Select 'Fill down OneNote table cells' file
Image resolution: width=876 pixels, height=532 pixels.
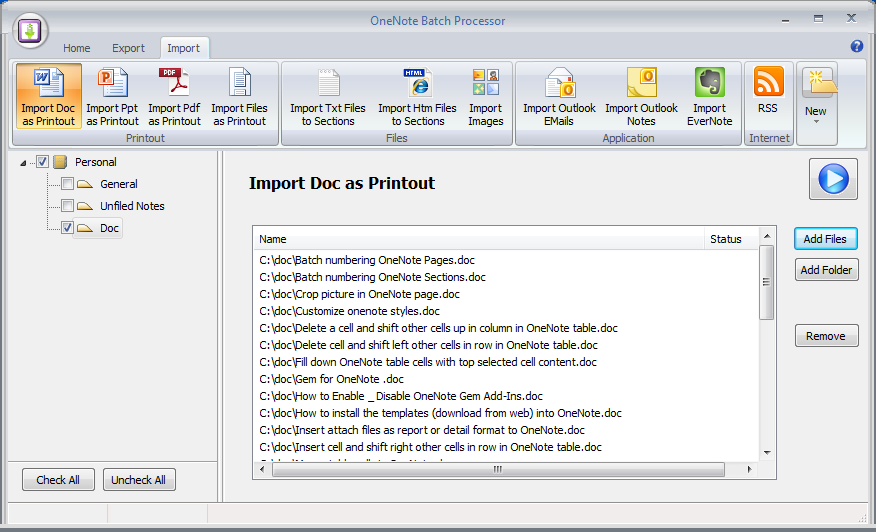428,362
